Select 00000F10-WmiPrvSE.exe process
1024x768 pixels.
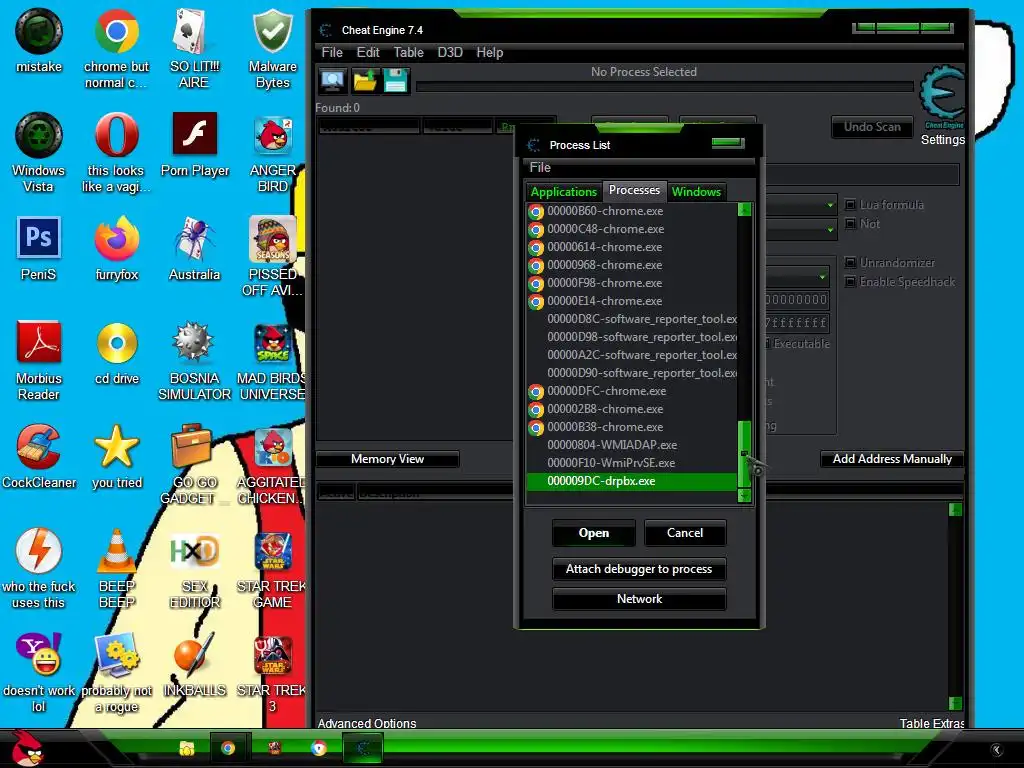click(x=632, y=463)
